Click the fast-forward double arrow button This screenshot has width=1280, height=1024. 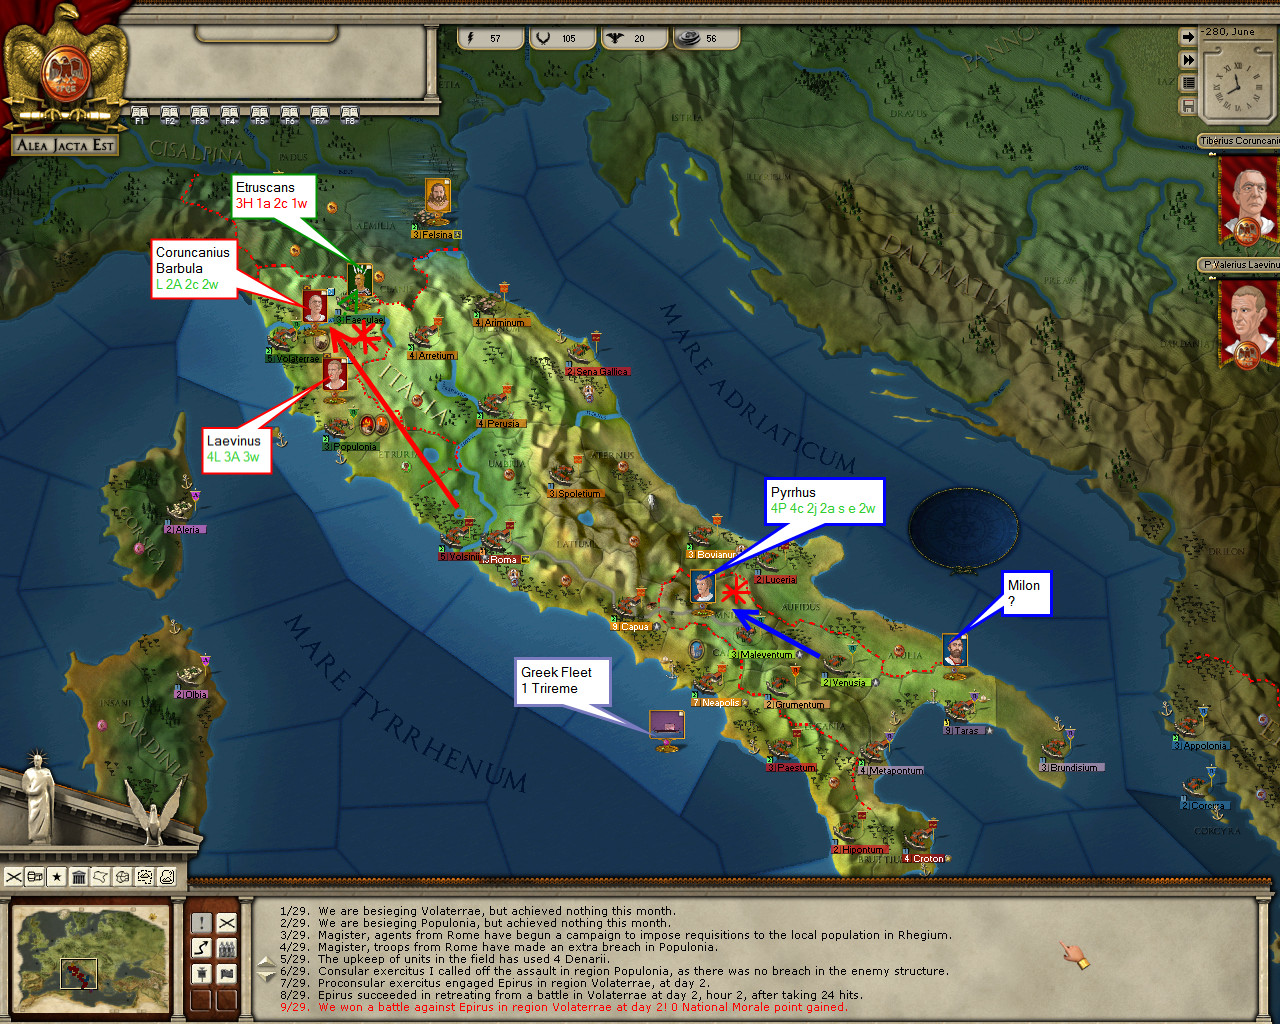(1188, 60)
